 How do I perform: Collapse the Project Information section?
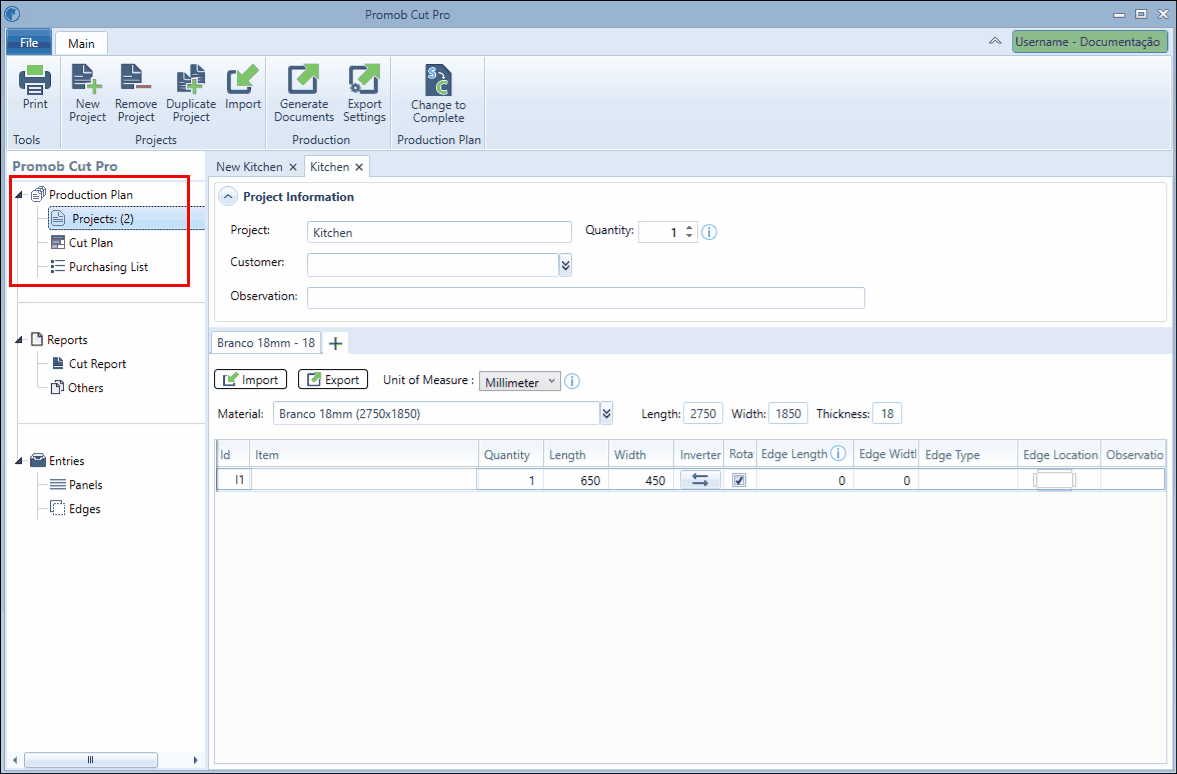(227, 197)
